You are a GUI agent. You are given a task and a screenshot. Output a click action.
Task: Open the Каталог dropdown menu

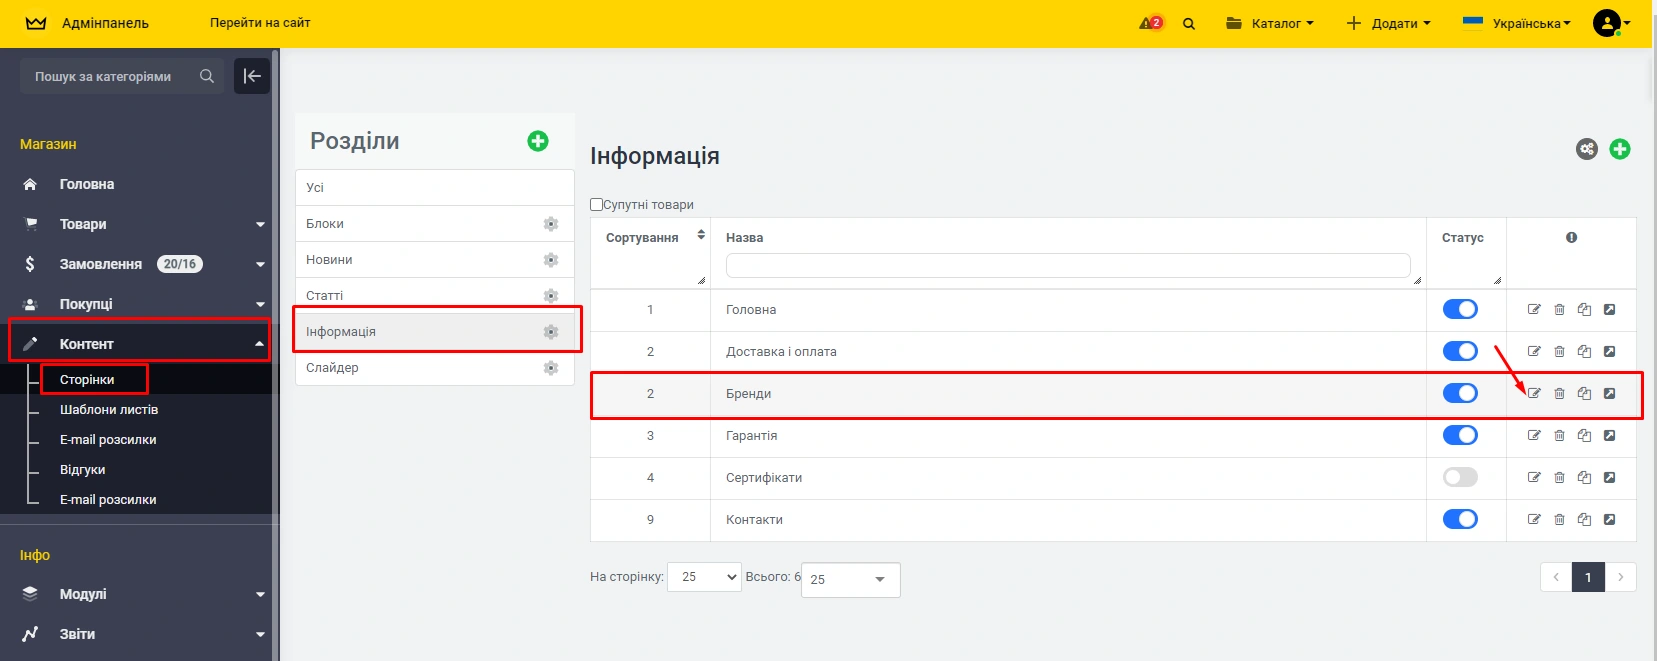coord(1270,23)
